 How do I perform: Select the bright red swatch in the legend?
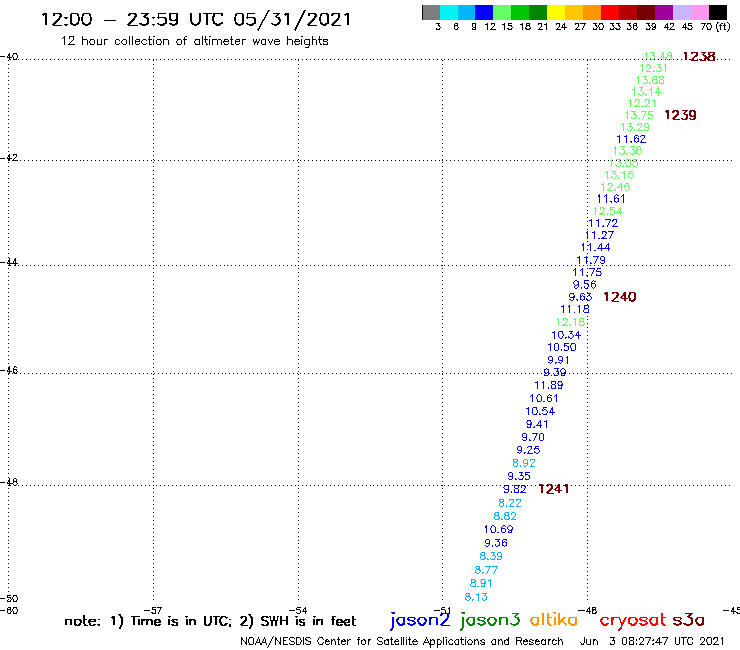pos(610,13)
